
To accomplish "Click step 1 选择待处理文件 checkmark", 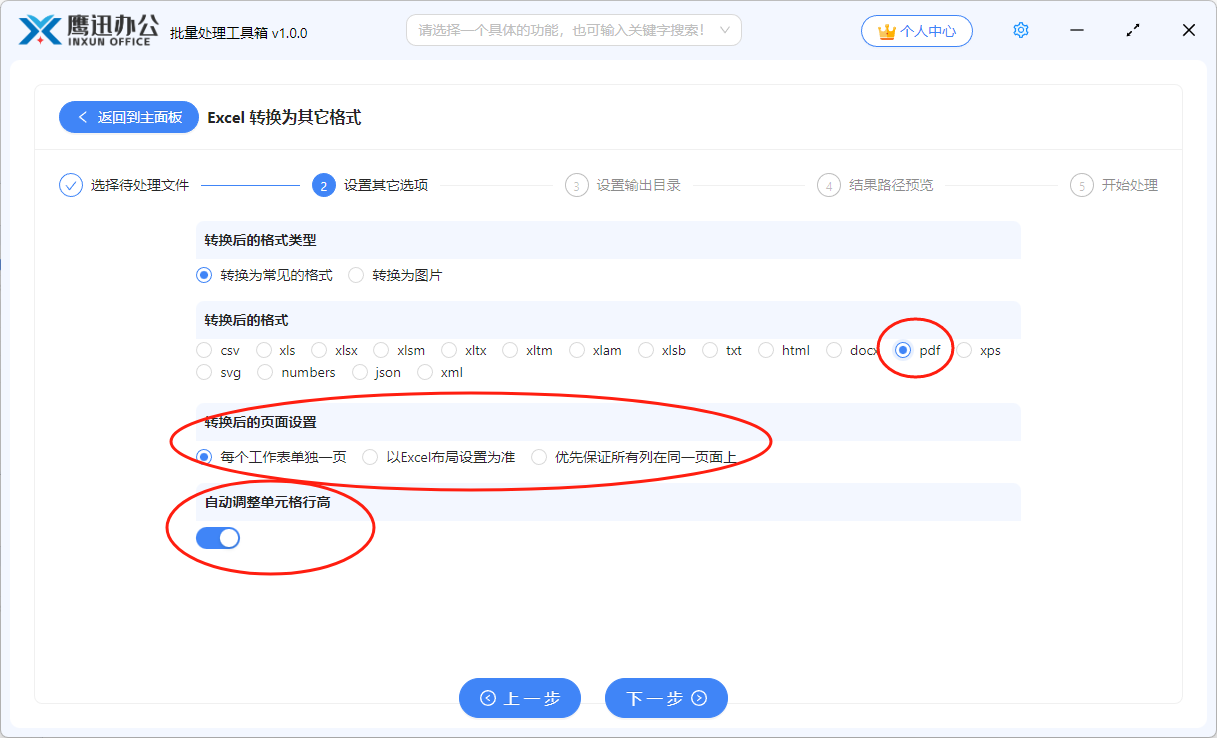I will [71, 185].
